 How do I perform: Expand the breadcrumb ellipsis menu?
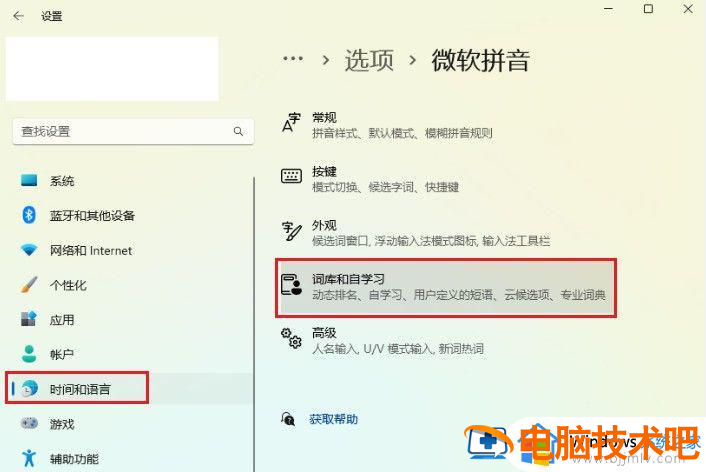tap(293, 59)
